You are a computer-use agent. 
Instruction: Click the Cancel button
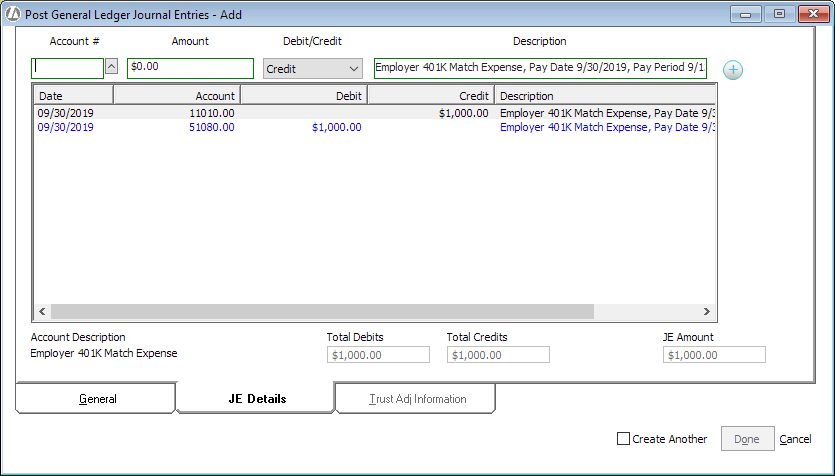tap(795, 439)
